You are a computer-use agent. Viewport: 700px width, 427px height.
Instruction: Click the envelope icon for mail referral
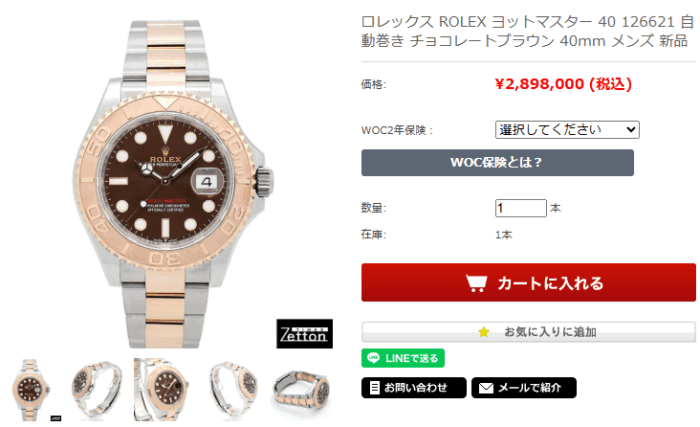486,388
